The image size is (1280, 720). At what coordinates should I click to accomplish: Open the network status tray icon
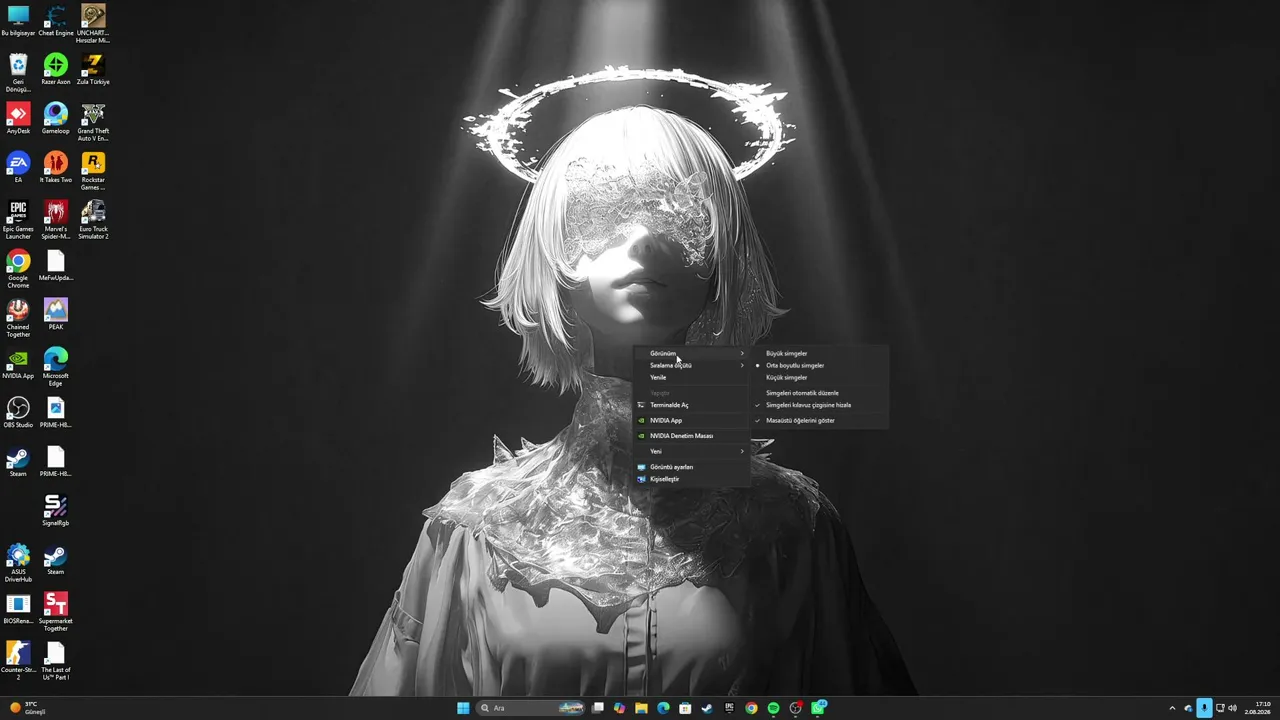(1220, 708)
